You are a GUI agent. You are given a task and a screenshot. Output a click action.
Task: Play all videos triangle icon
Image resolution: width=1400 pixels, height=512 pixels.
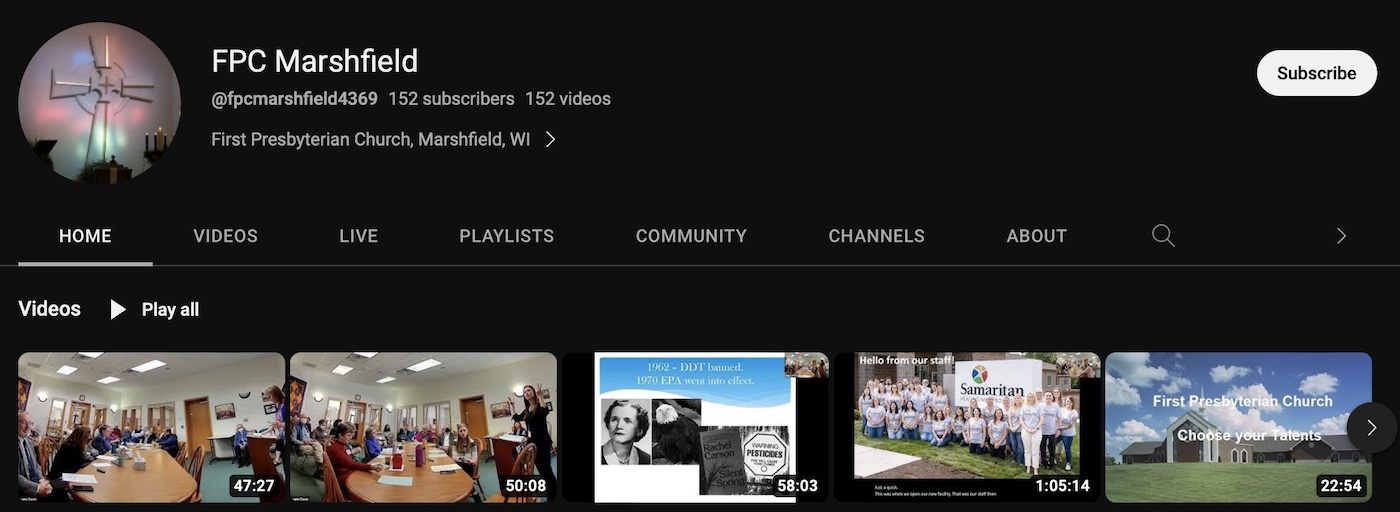[x=118, y=310]
